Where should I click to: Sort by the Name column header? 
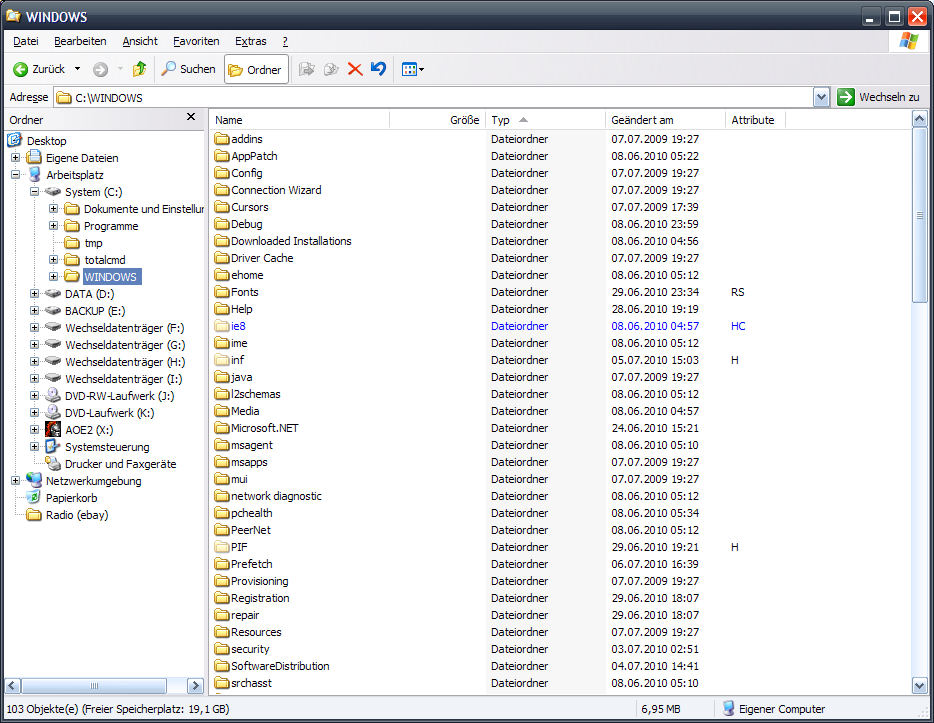click(x=300, y=120)
